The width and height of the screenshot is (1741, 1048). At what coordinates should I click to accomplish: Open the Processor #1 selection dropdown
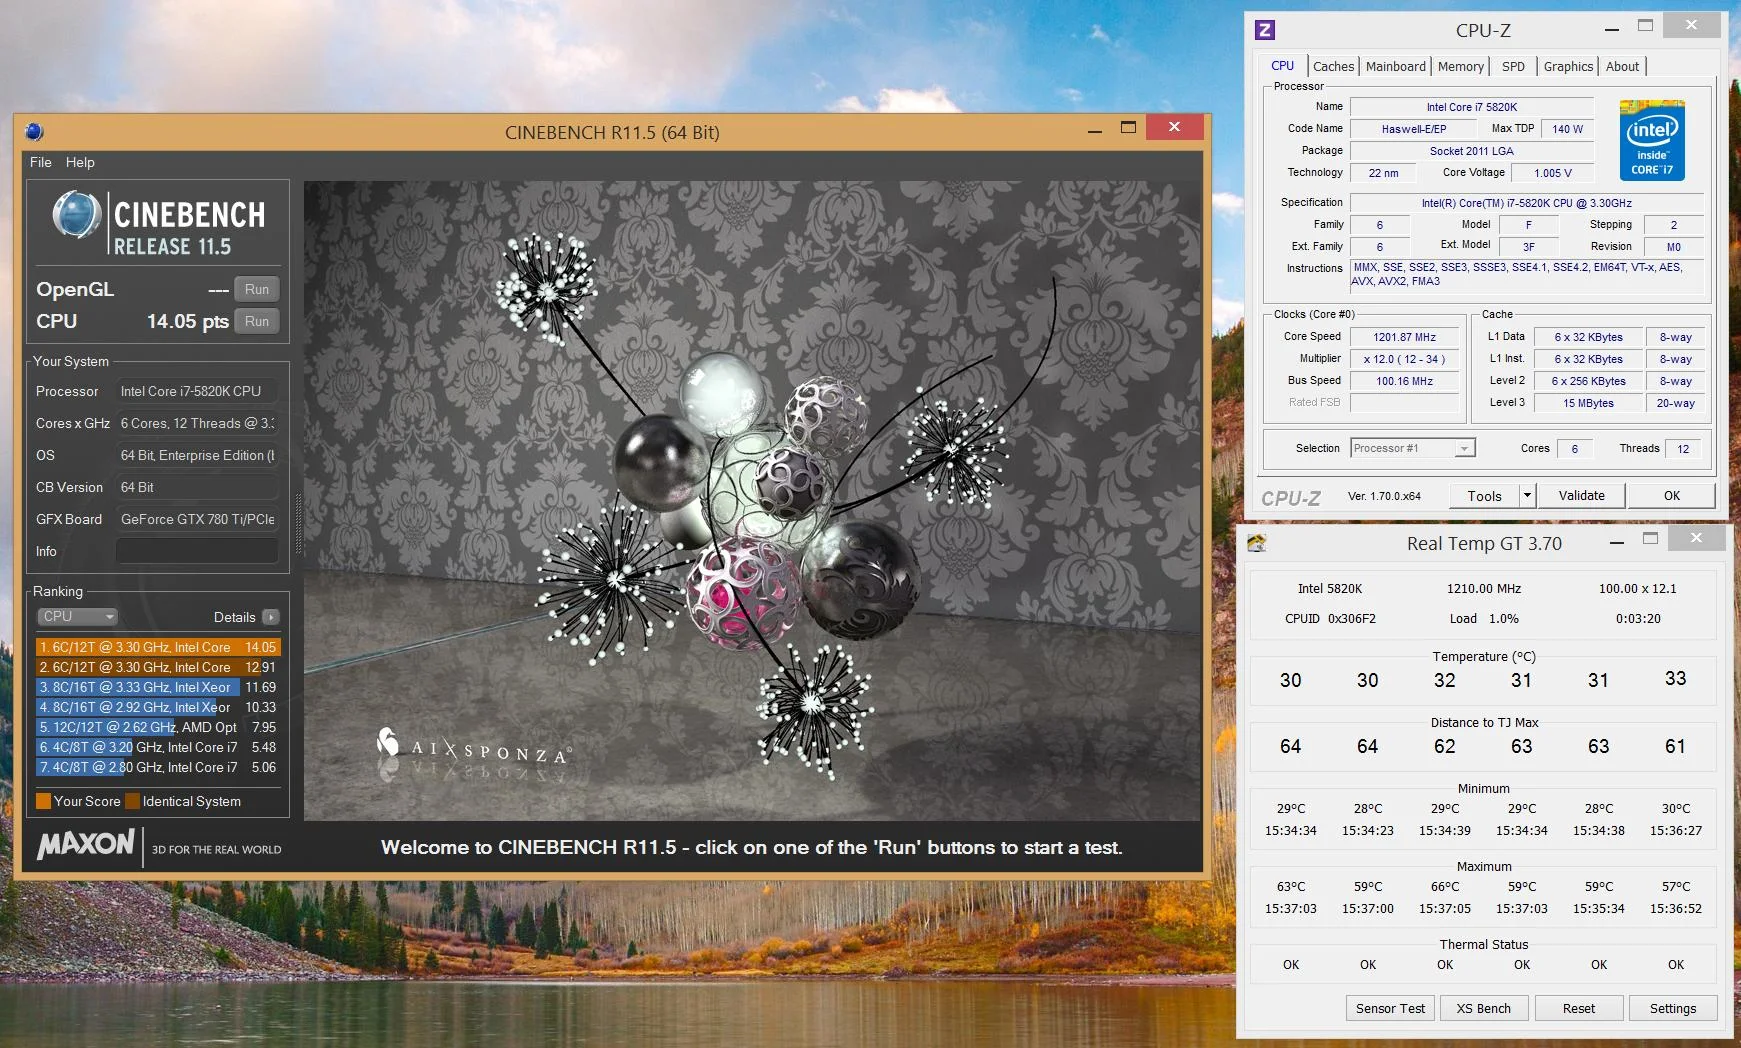pos(1413,448)
